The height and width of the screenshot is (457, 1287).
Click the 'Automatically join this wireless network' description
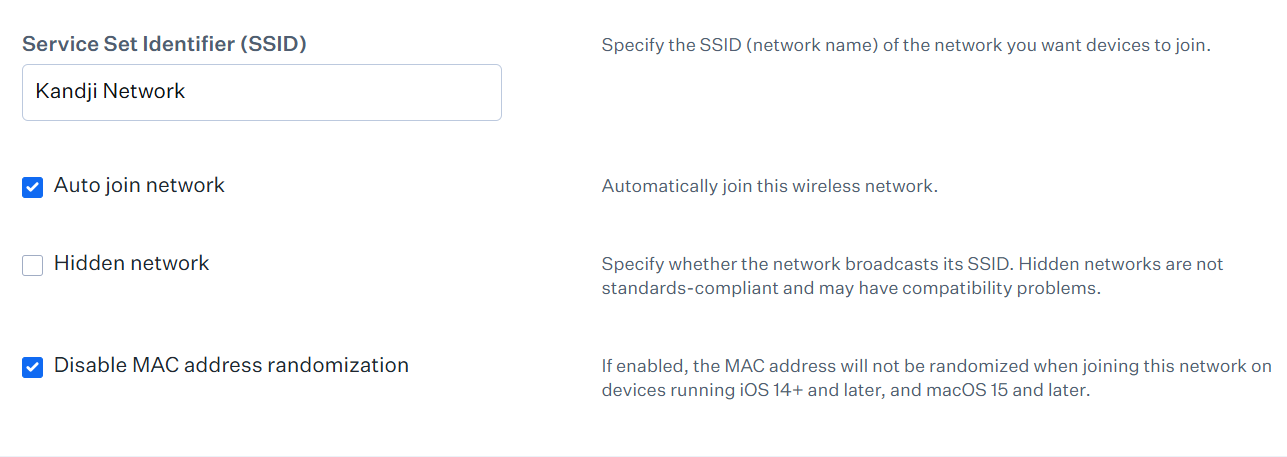(x=769, y=186)
